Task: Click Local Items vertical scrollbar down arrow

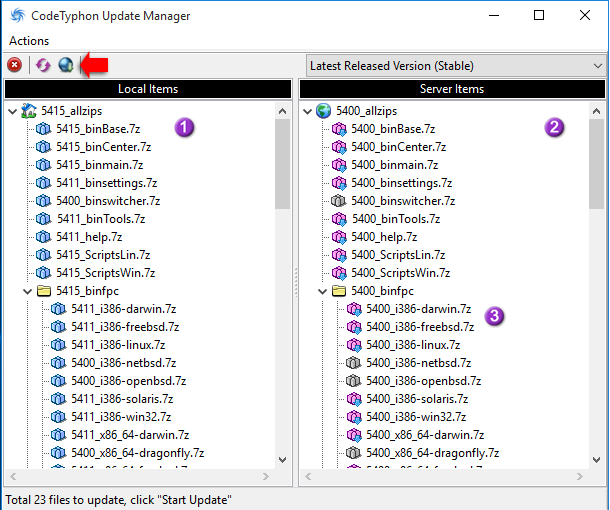Action: (283, 460)
